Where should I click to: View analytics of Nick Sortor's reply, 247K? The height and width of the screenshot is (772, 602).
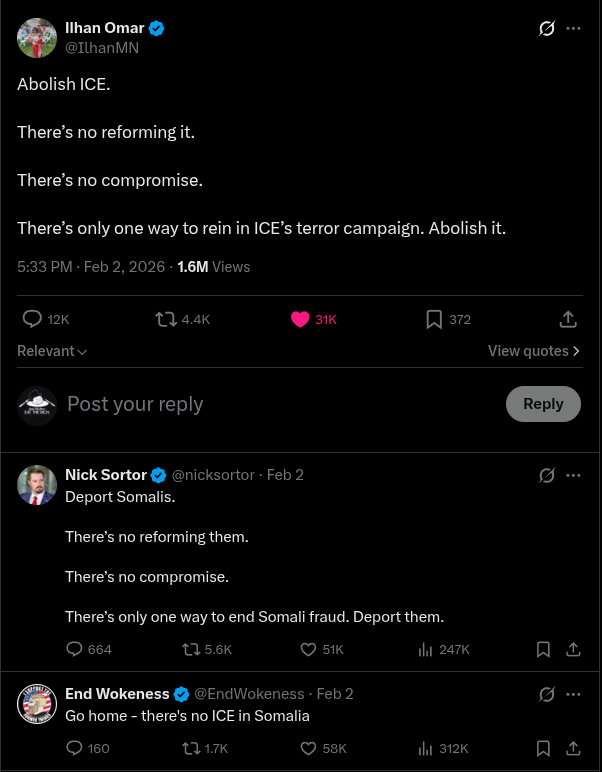click(x=426, y=649)
